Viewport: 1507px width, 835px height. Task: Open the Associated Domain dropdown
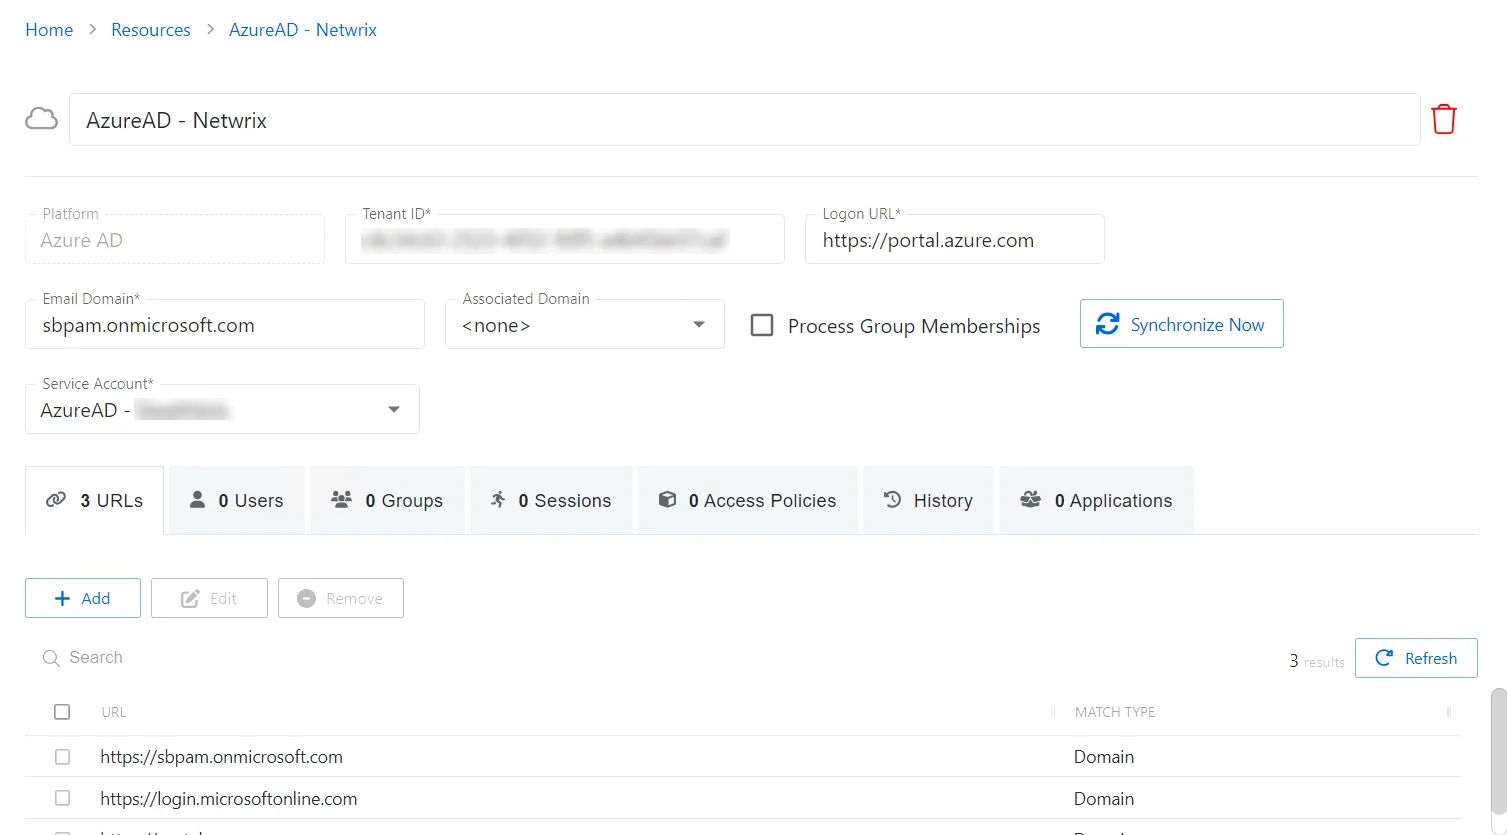[x=584, y=325]
